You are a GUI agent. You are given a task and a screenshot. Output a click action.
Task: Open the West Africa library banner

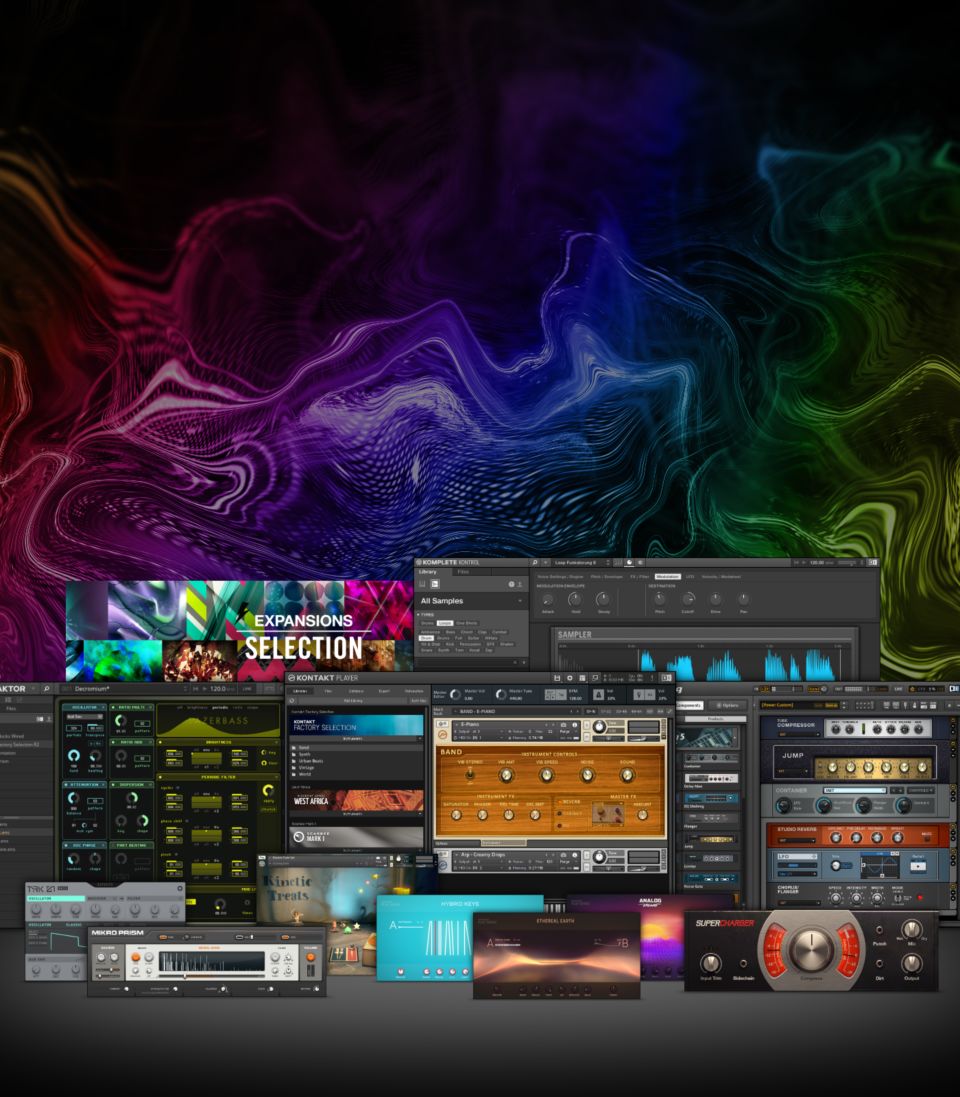(x=356, y=800)
